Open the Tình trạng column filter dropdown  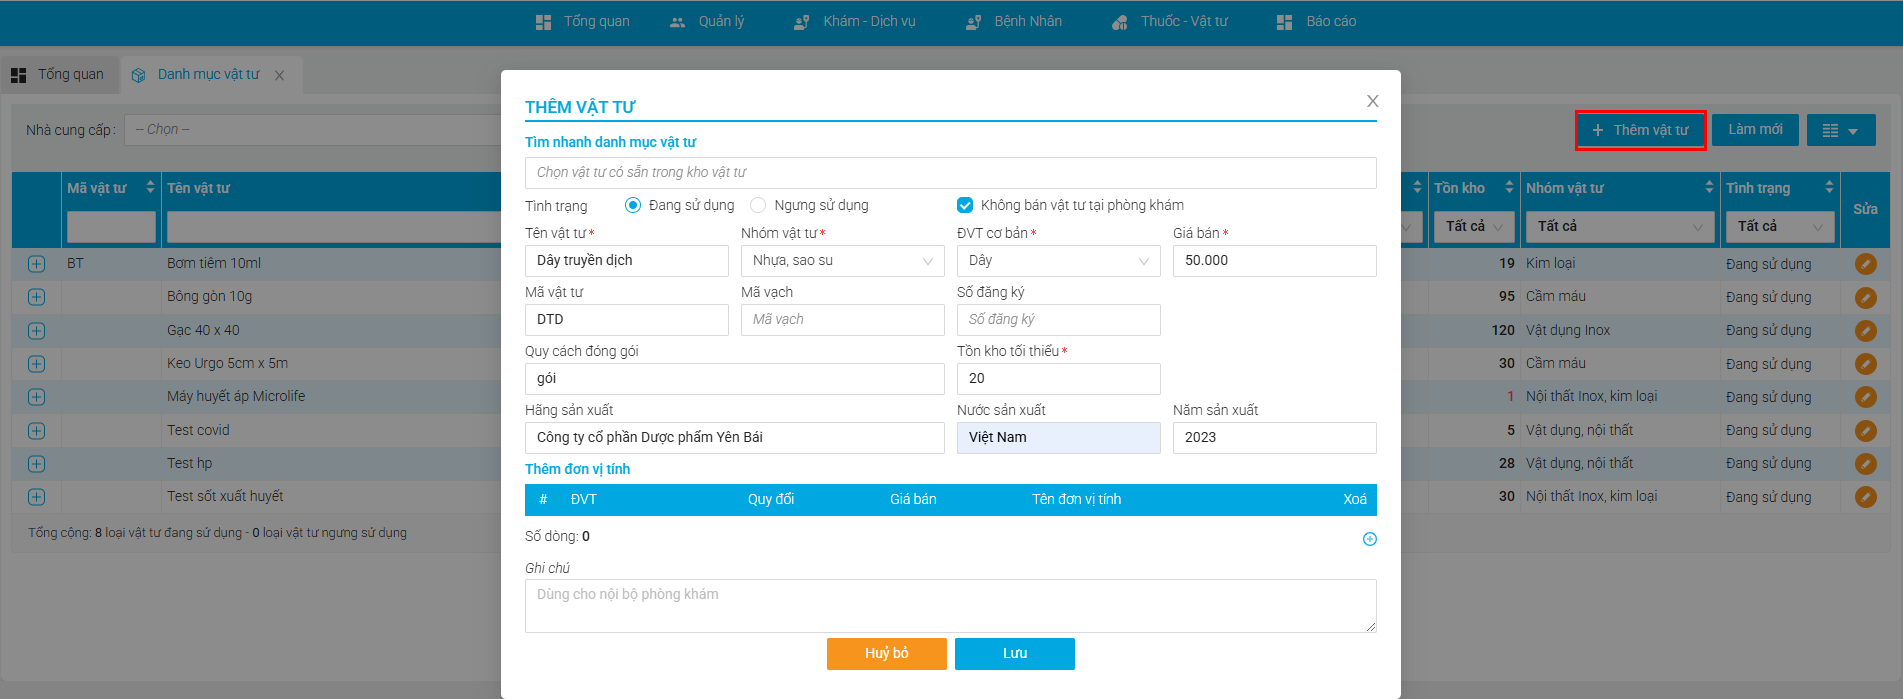click(1780, 227)
